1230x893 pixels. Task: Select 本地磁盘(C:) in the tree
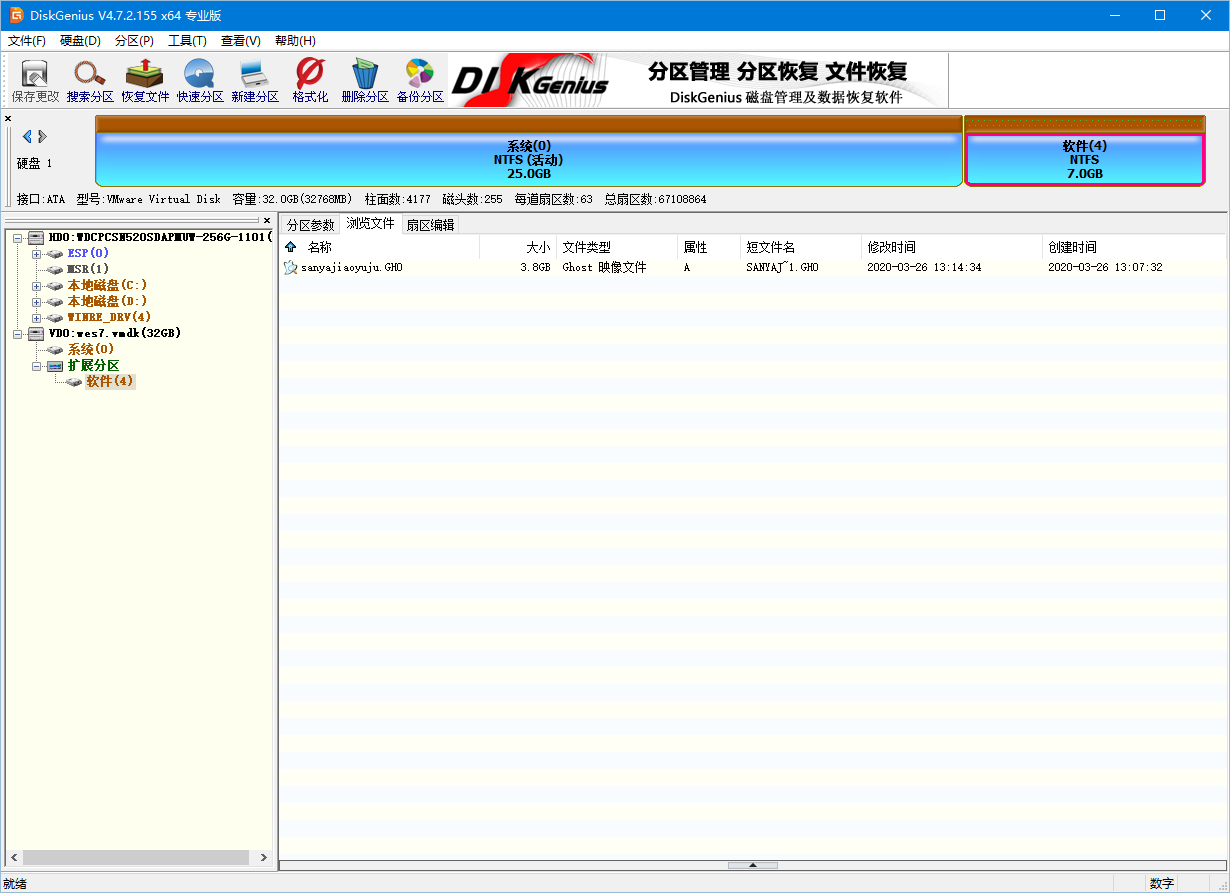(x=108, y=285)
